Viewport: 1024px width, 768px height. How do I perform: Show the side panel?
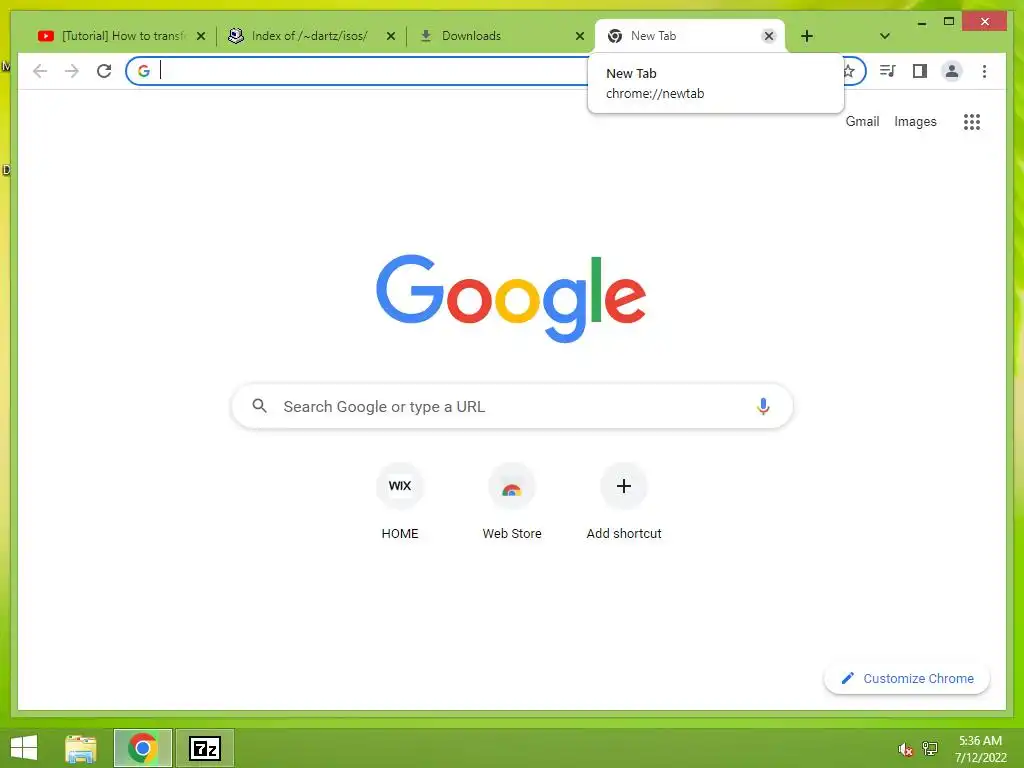point(920,71)
